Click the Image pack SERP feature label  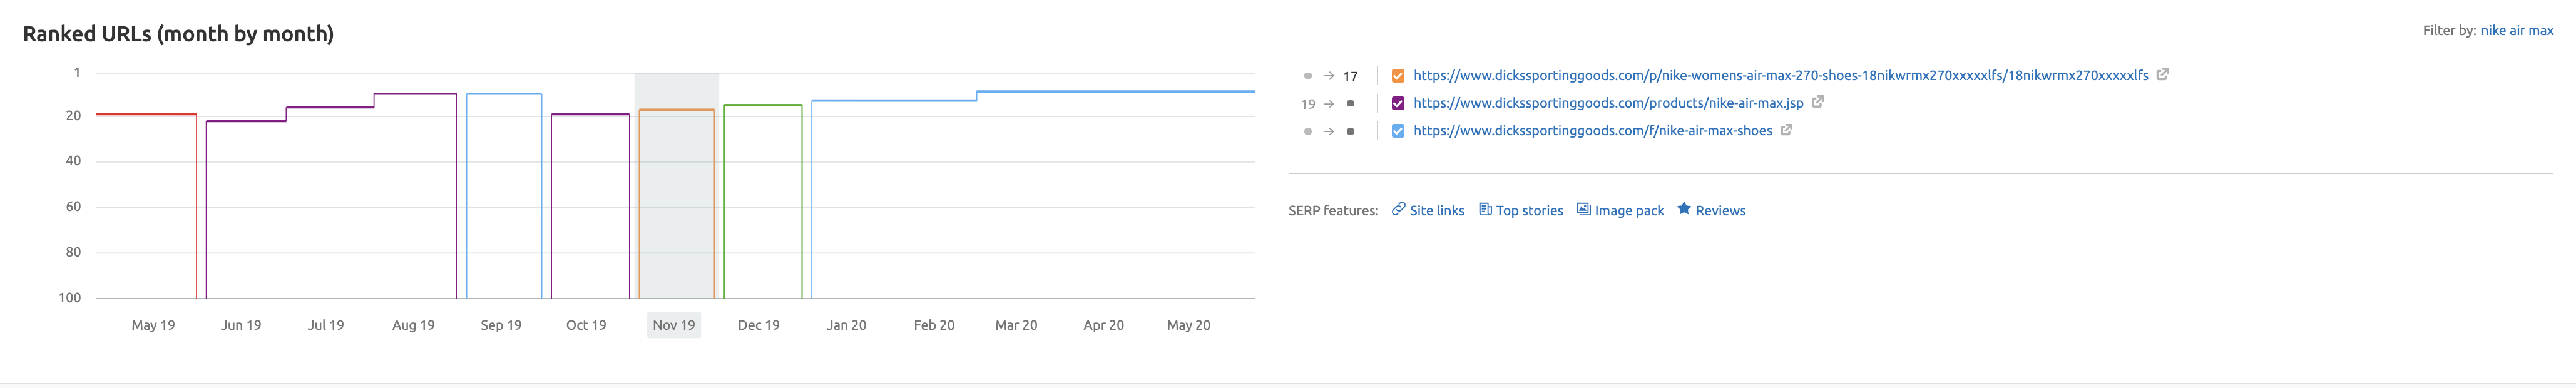[1629, 211]
